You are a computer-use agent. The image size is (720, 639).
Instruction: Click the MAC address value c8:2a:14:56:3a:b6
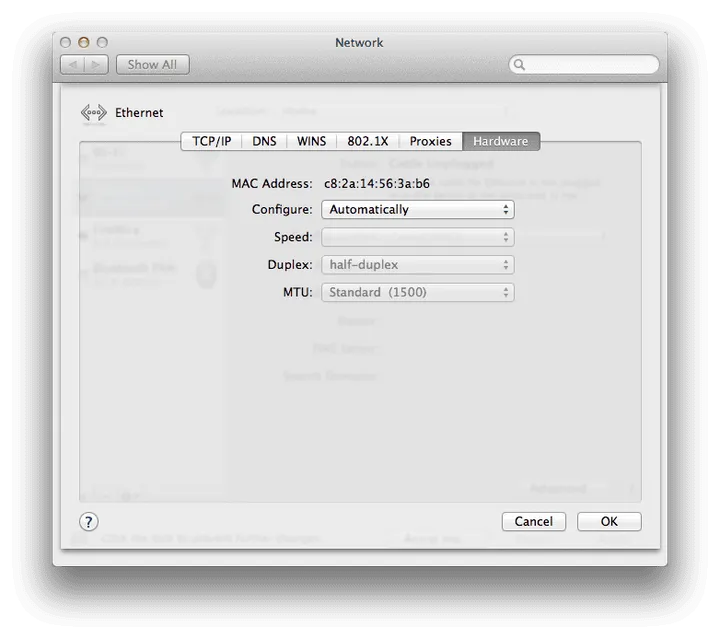[x=376, y=183]
